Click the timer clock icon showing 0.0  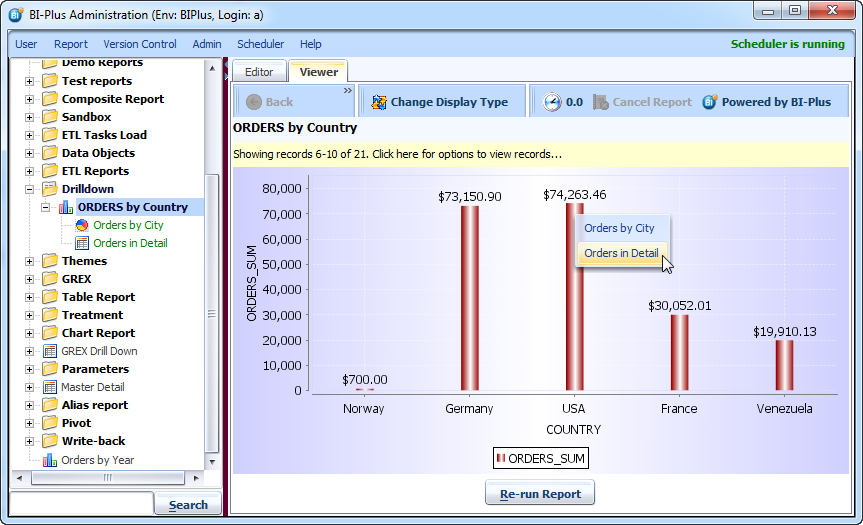[552, 102]
